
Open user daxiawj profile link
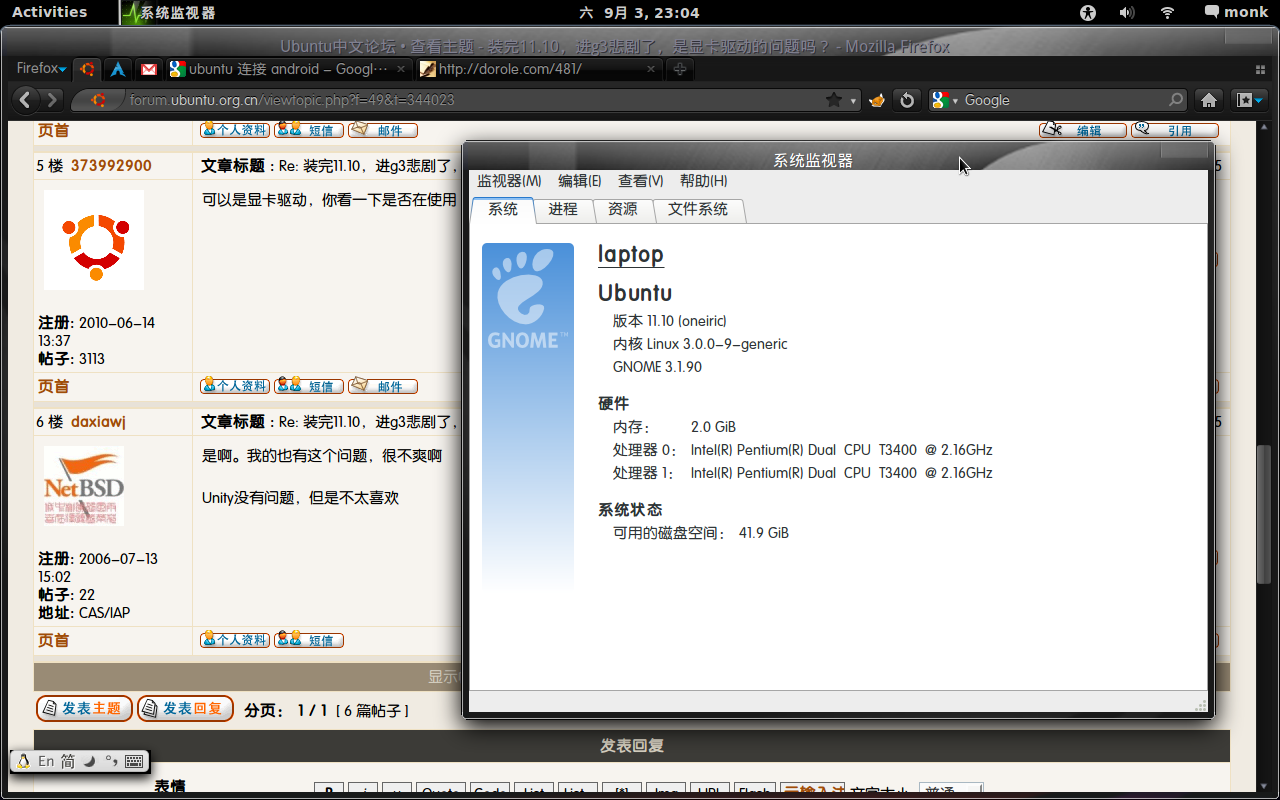pos(98,422)
